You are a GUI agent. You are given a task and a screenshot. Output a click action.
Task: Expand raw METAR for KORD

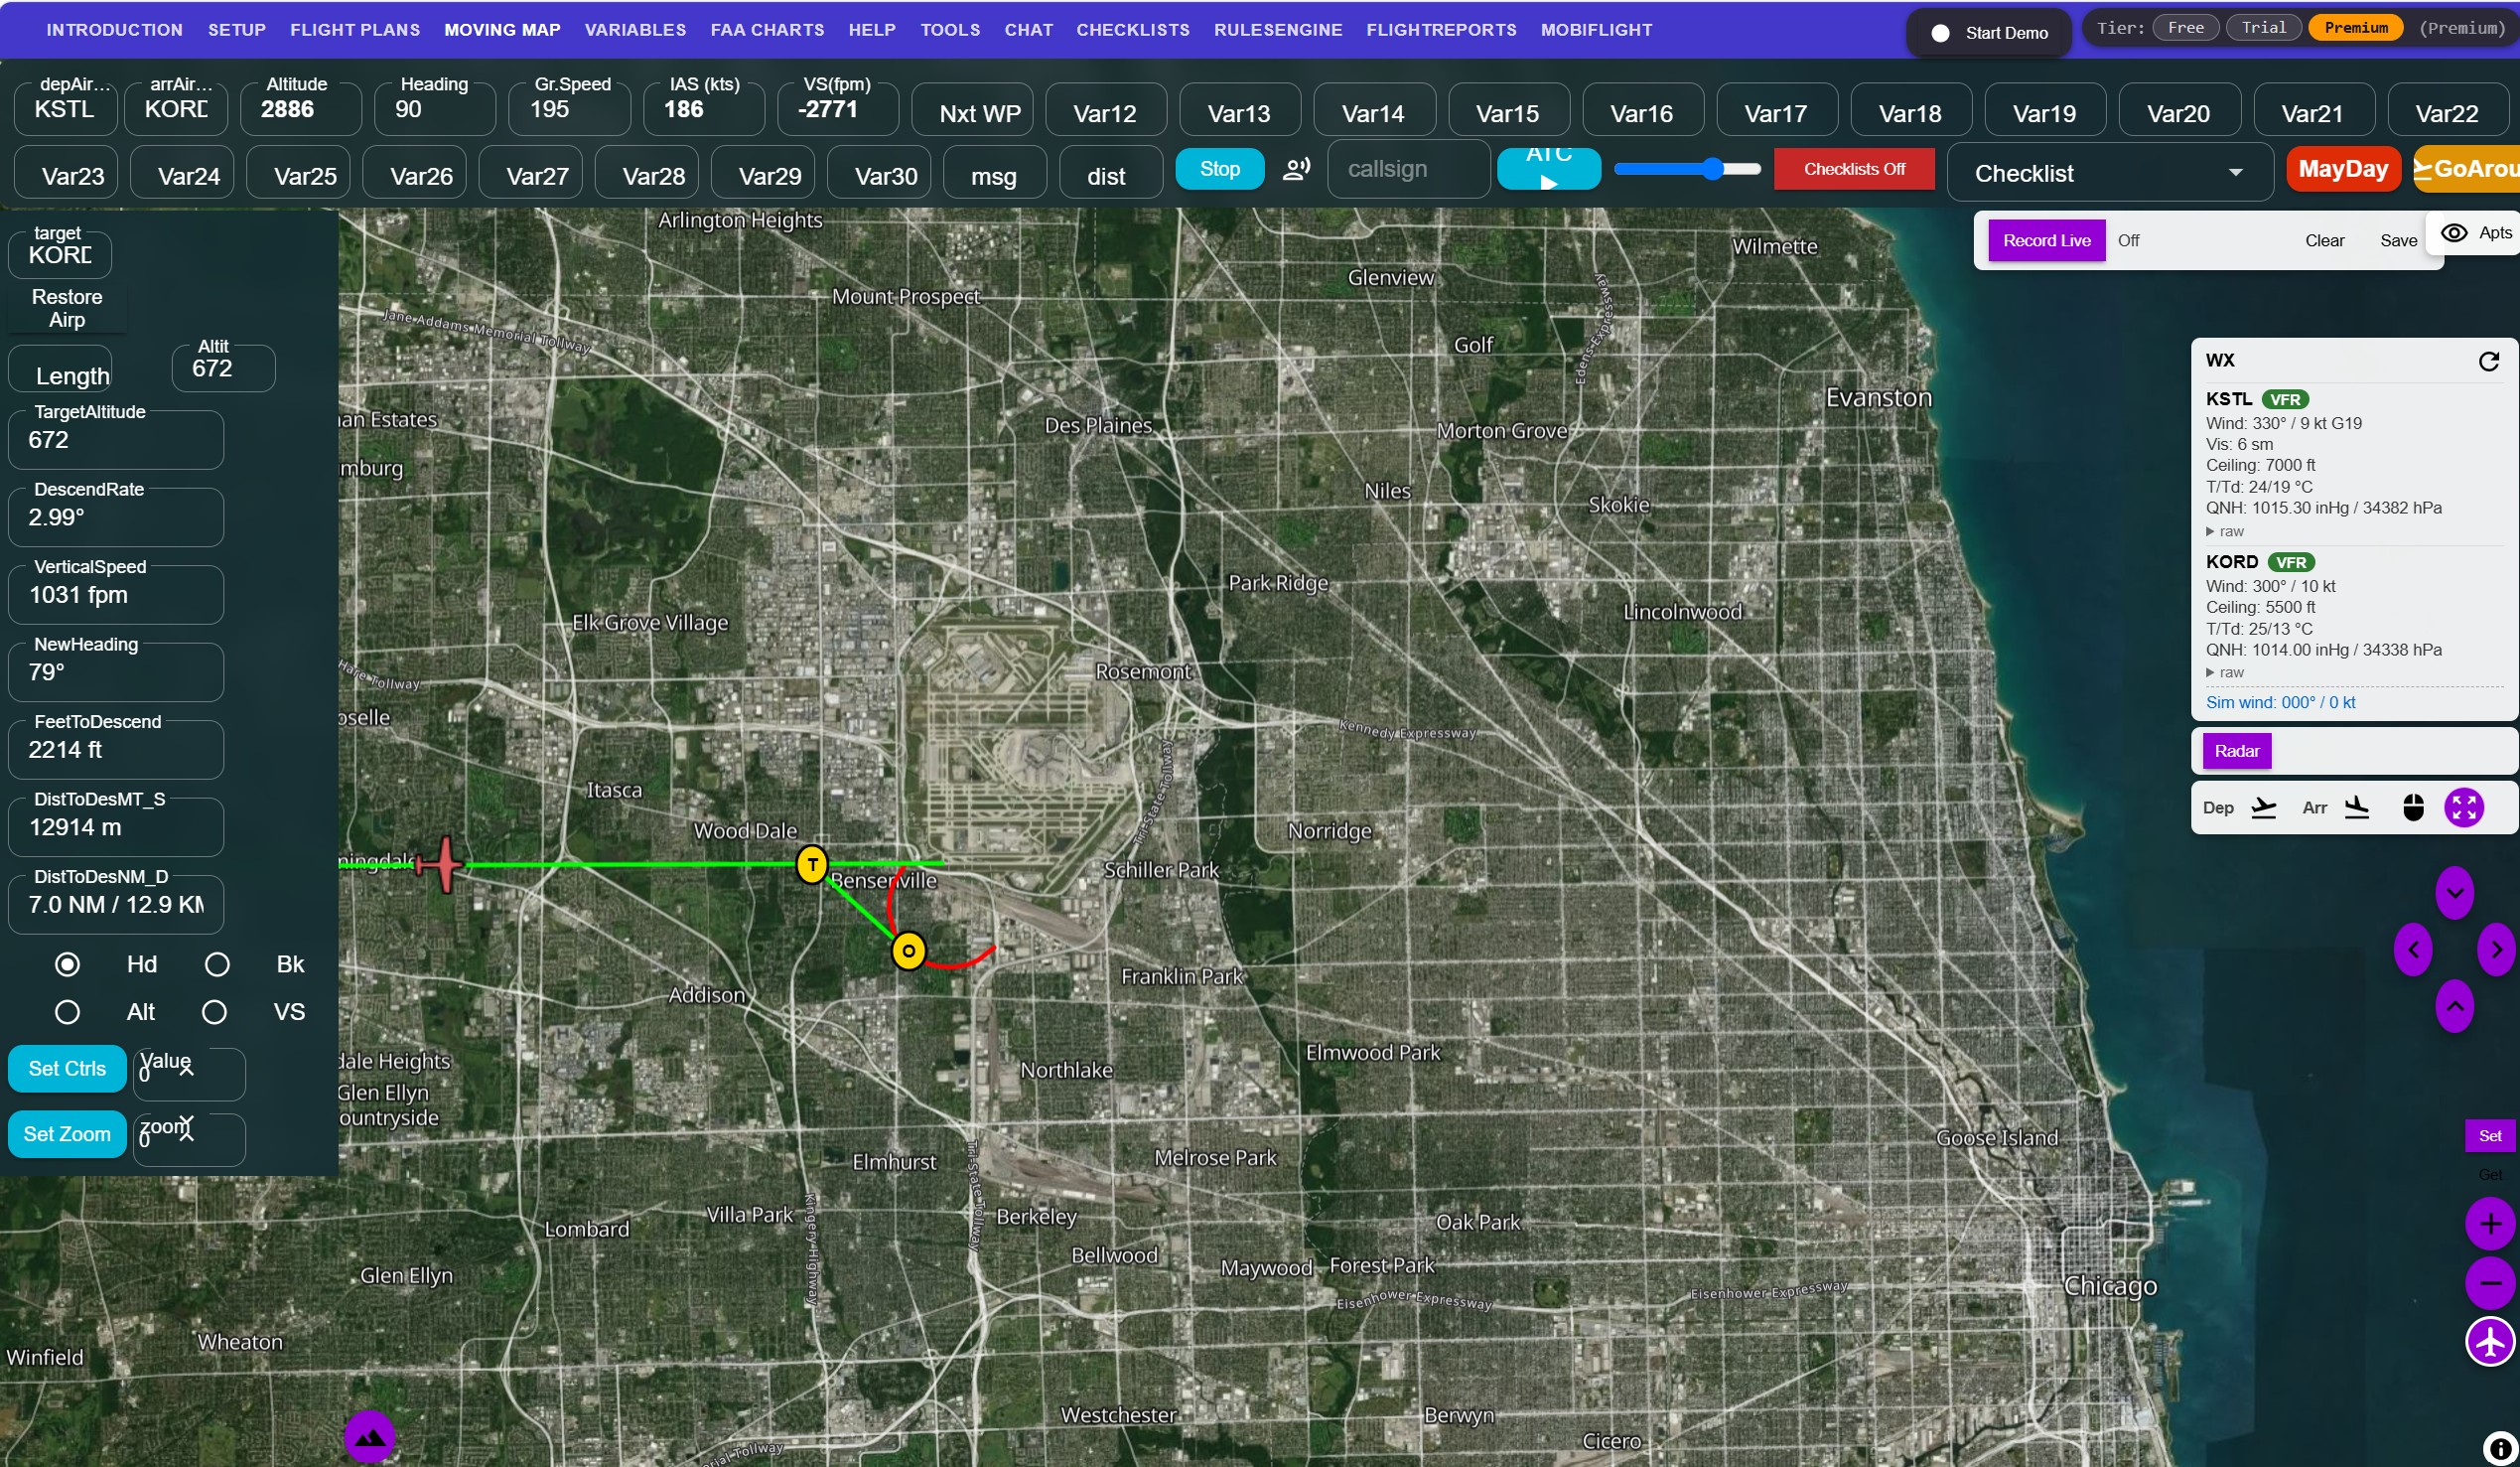[x=2224, y=673]
